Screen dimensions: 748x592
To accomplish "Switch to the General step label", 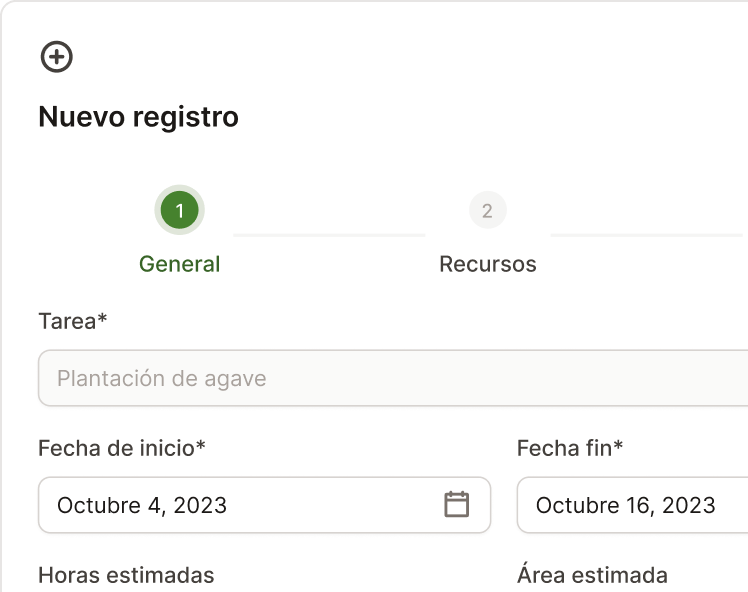I will [180, 264].
